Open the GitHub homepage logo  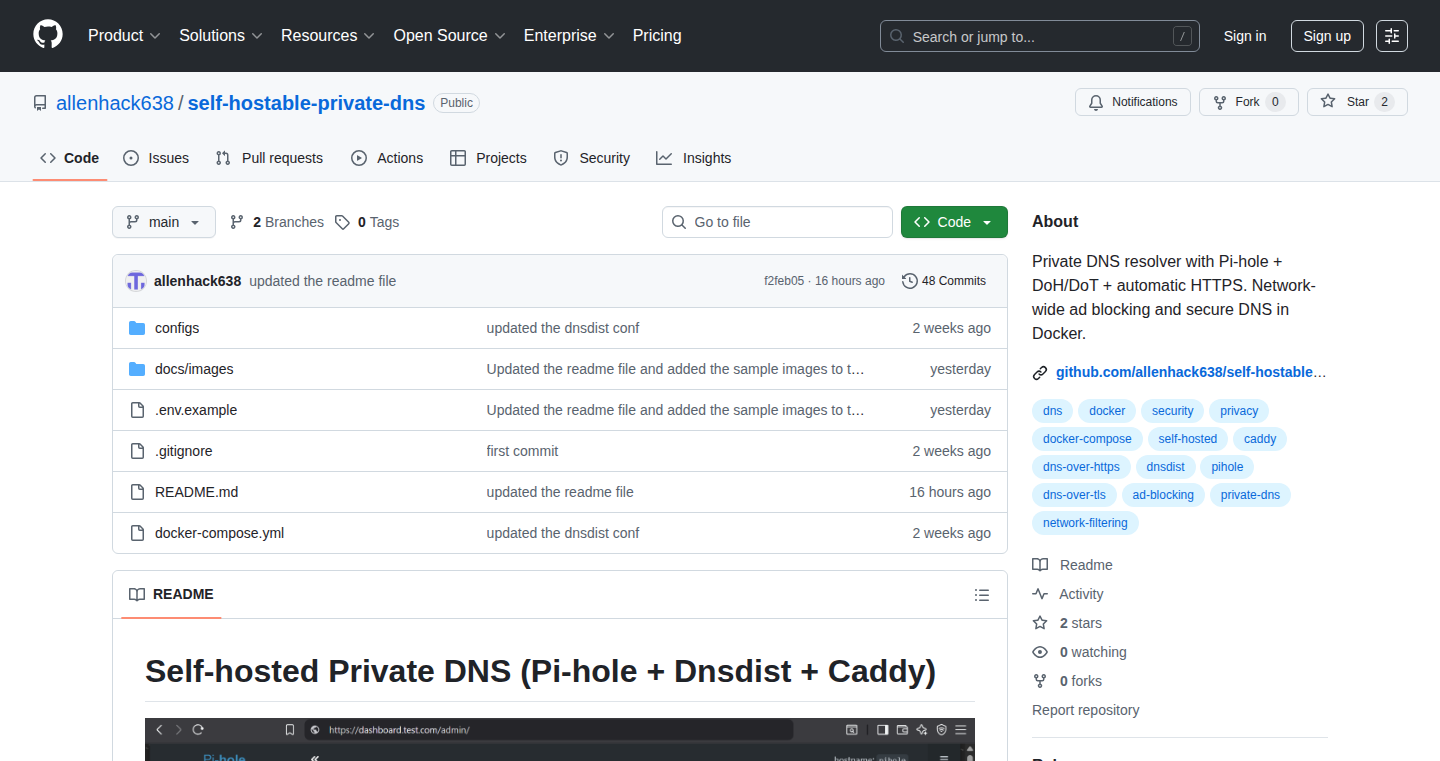[48, 35]
